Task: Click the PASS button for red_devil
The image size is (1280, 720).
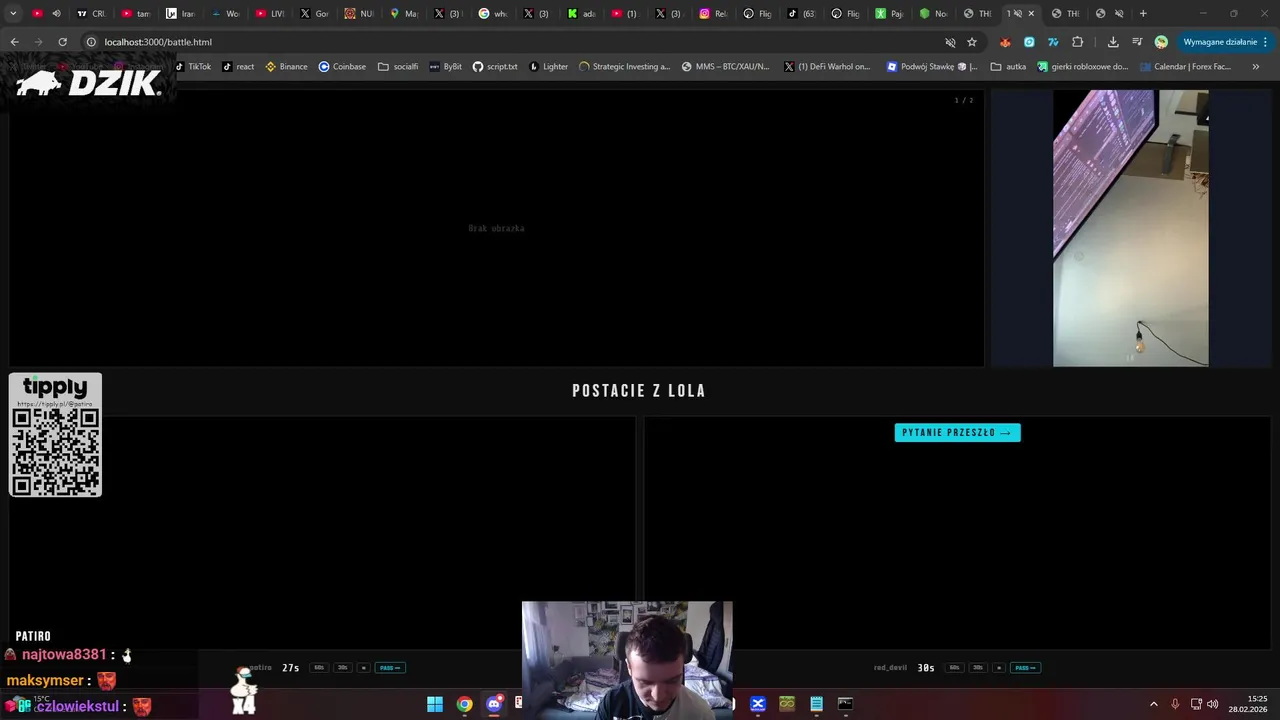Action: pyautogui.click(x=1025, y=668)
